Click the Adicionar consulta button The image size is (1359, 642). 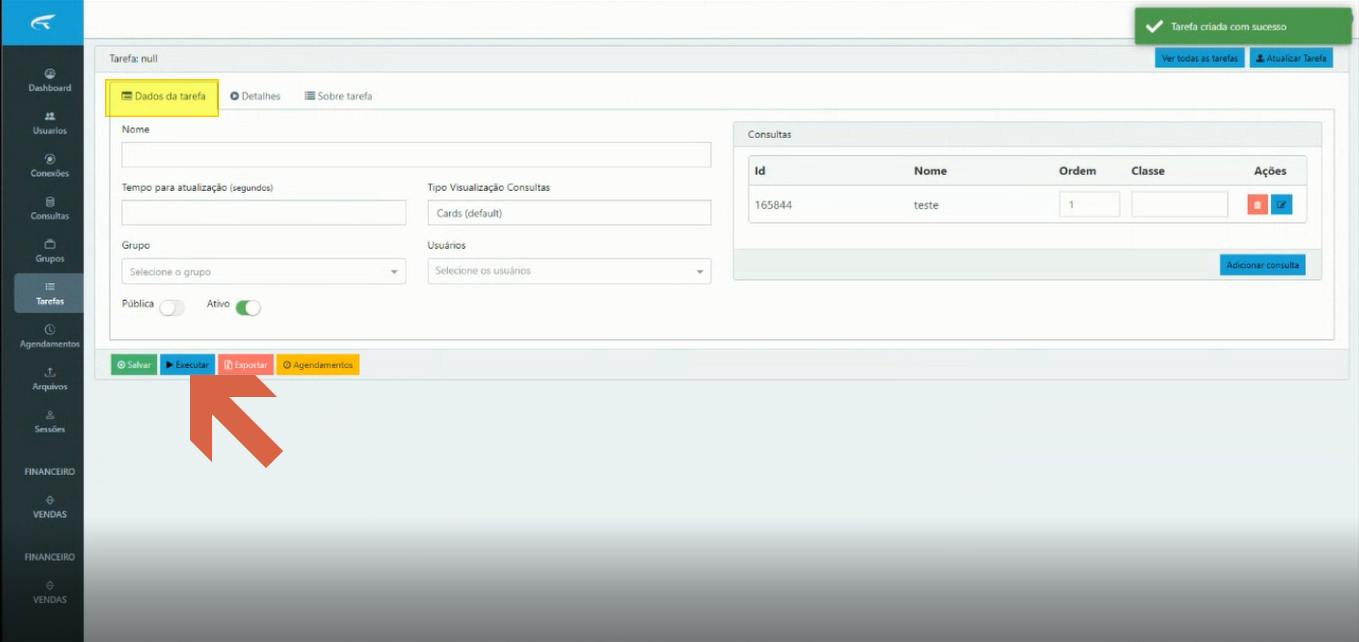[x=1262, y=265]
